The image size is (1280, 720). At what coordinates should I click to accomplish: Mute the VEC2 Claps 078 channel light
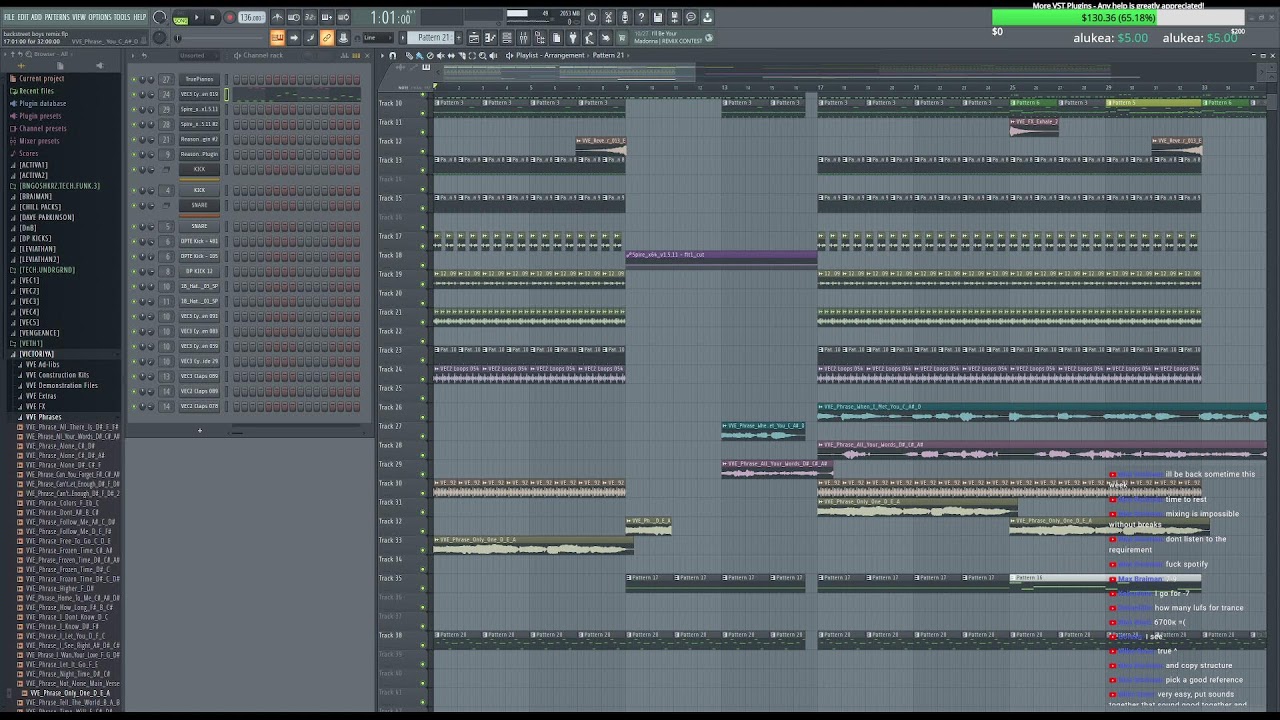point(134,406)
